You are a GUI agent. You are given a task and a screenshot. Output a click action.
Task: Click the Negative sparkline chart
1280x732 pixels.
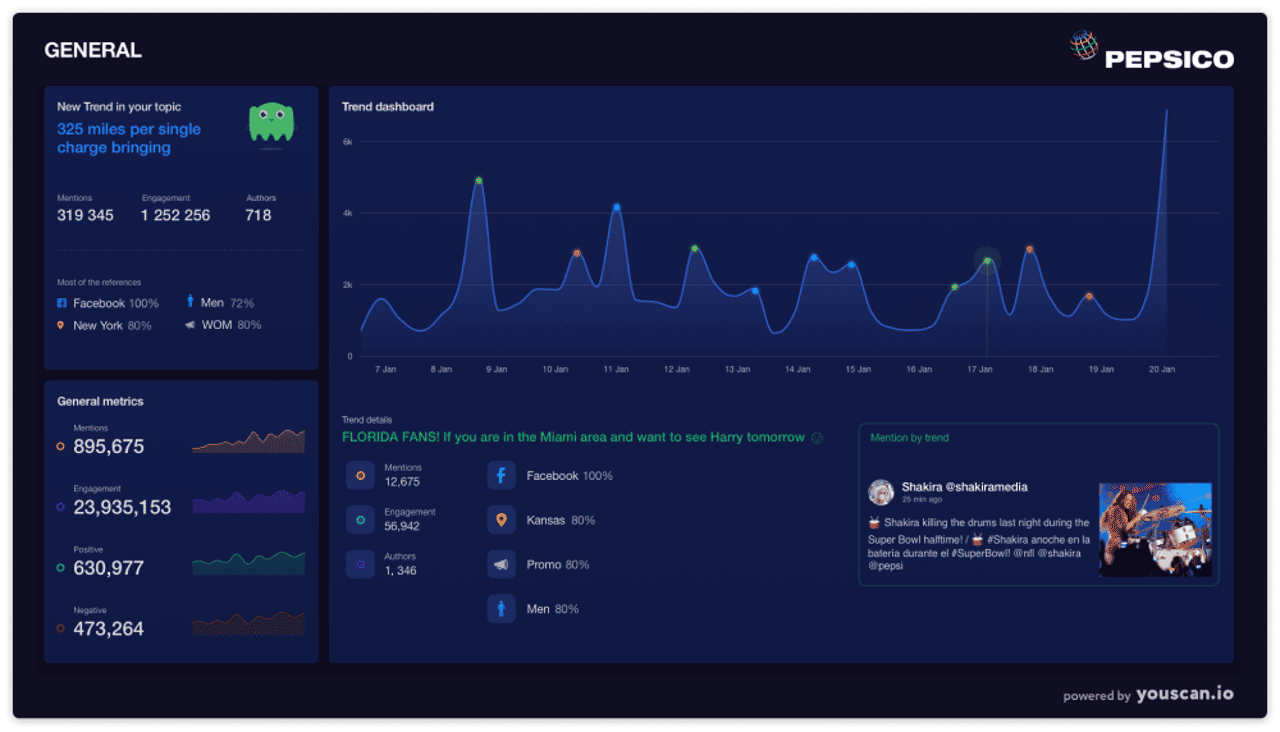tap(248, 623)
